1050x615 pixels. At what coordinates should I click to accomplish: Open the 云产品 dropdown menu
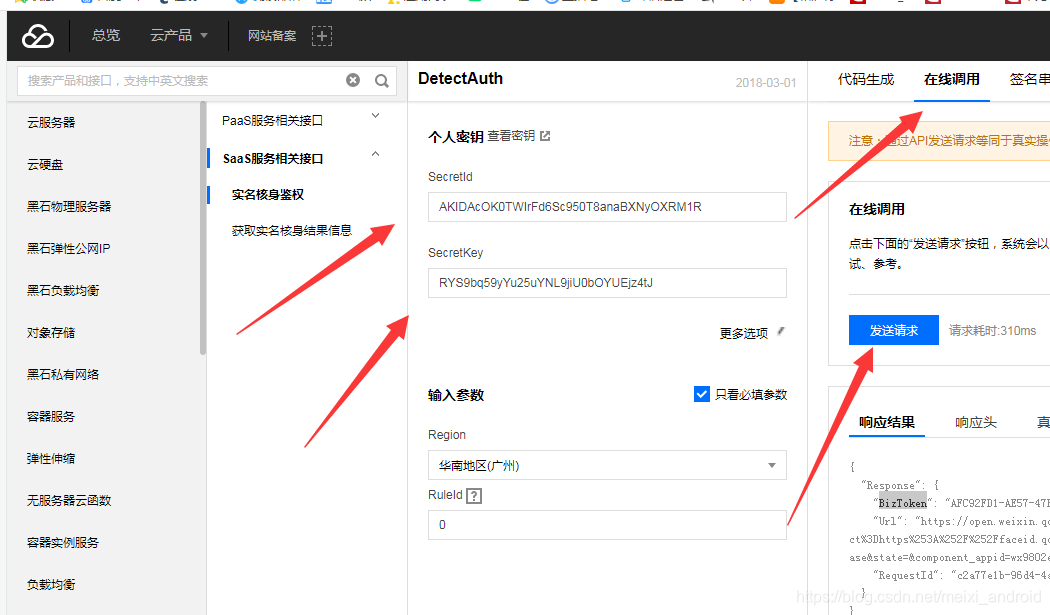[x=179, y=36]
